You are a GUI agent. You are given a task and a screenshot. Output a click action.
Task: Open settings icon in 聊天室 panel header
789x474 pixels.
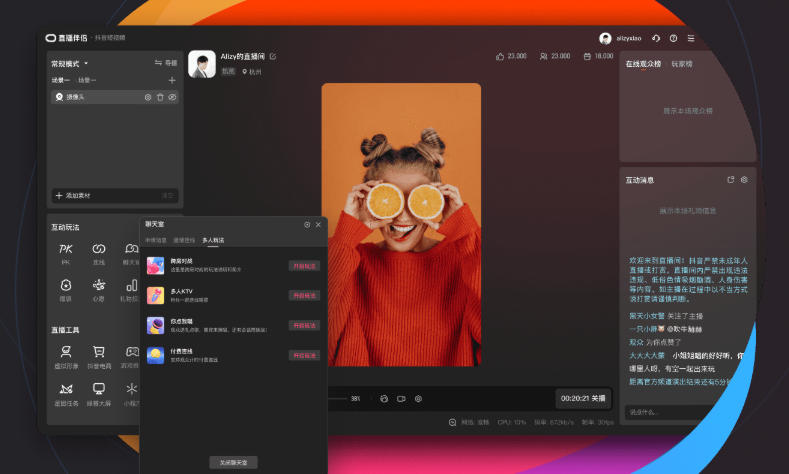[x=307, y=224]
